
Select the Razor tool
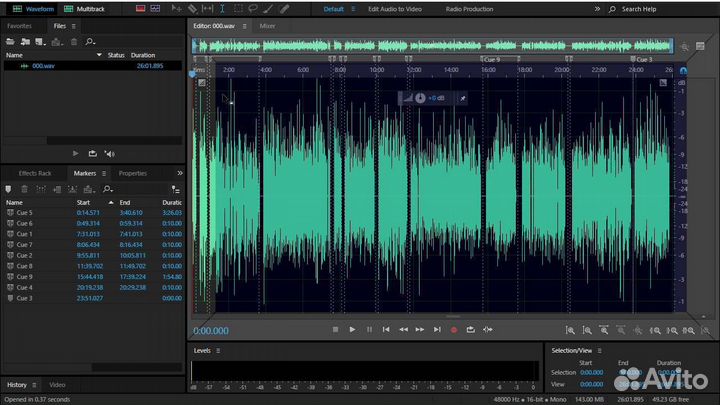click(192, 9)
